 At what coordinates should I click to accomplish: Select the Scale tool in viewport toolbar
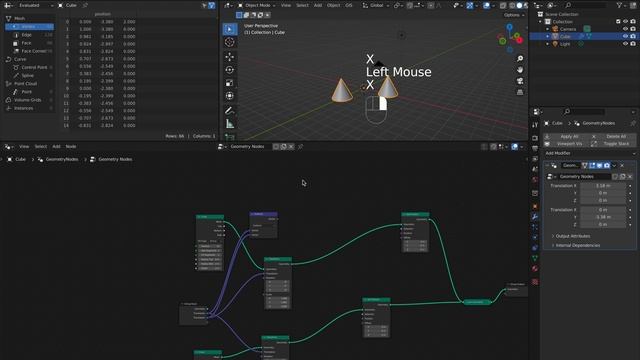pyautogui.click(x=229, y=83)
